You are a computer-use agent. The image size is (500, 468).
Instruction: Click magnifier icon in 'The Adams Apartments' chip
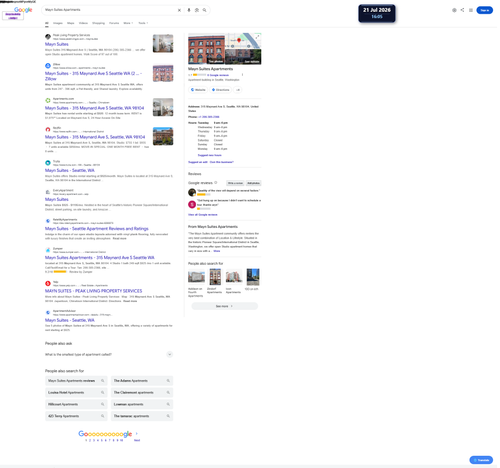coord(169,381)
